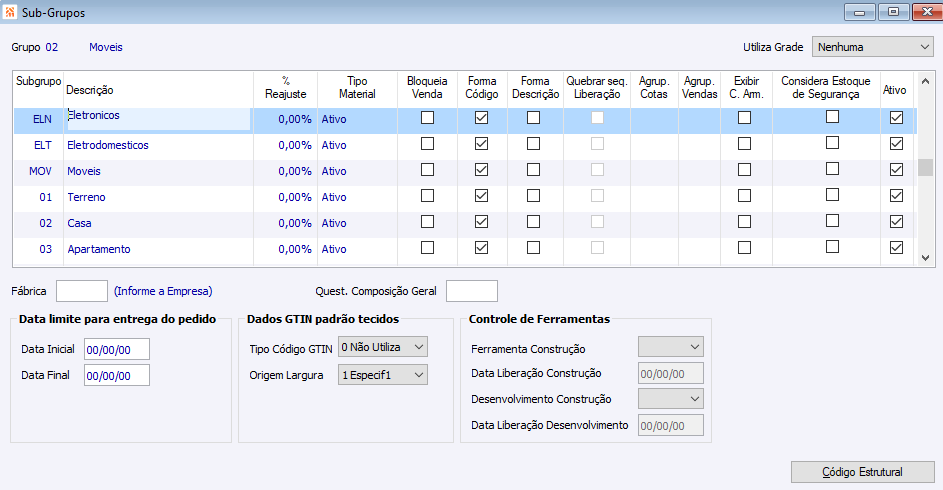
Task: Click the Fábrica input field
Action: 82,291
